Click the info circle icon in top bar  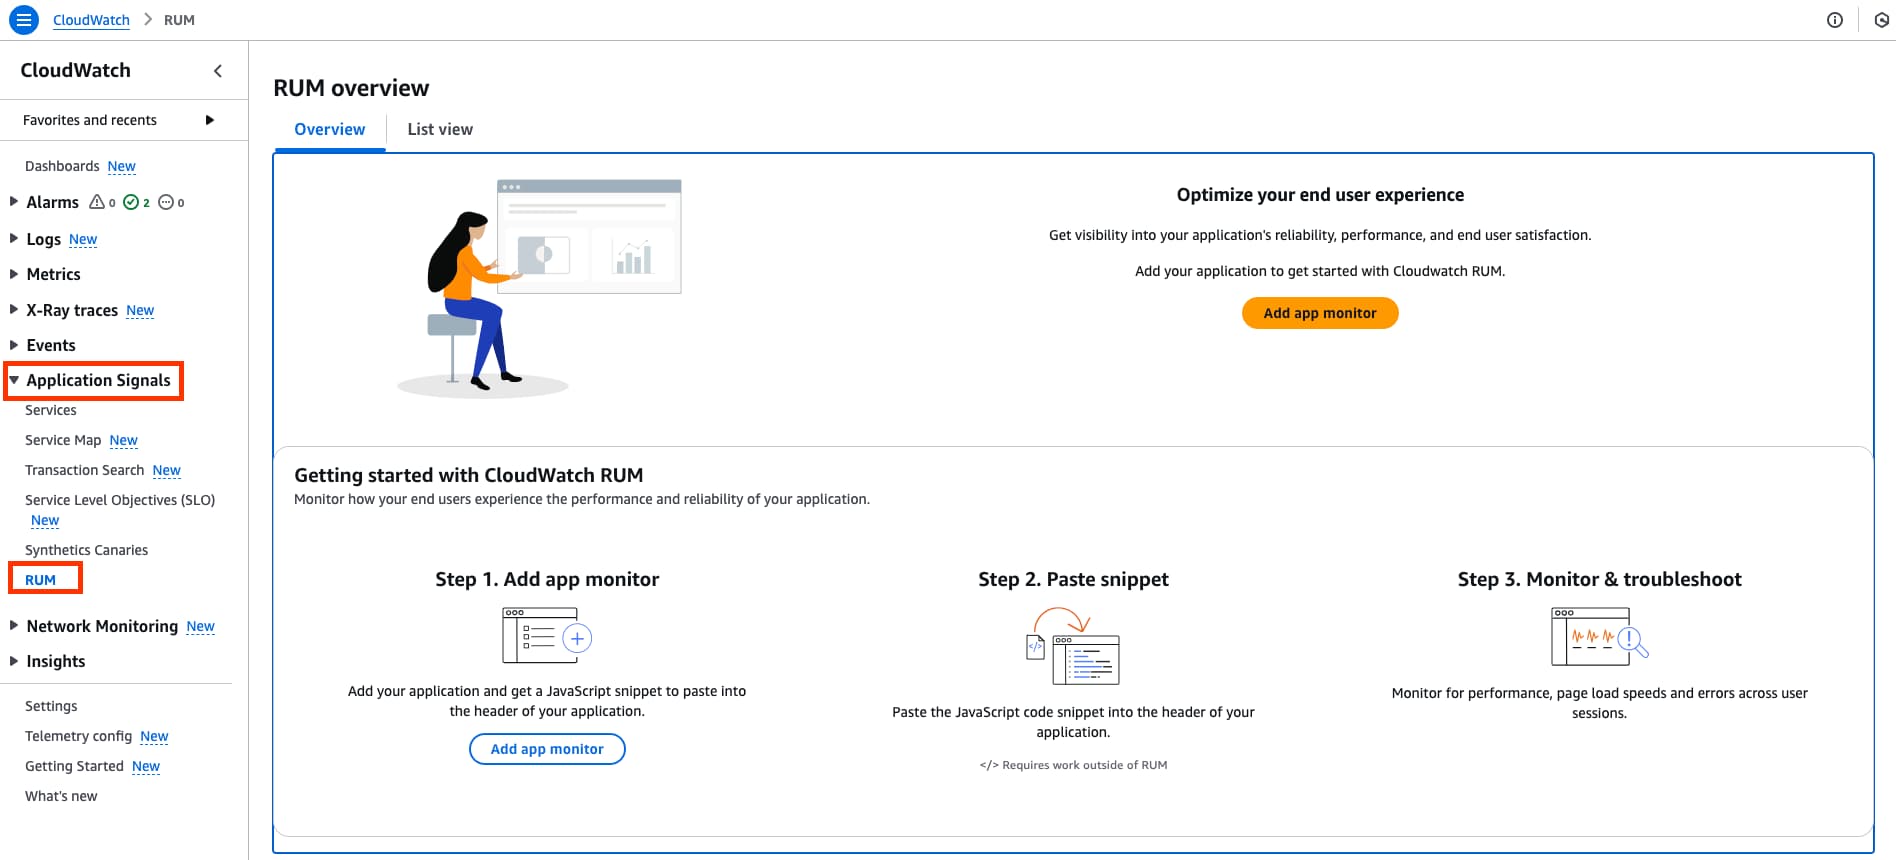coord(1834,20)
